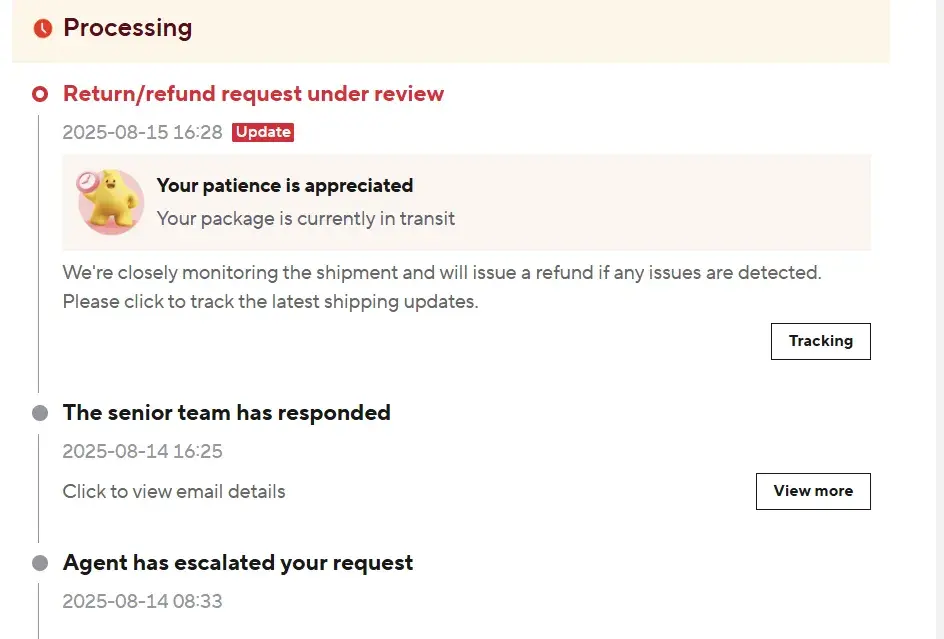Click the red Update badge
944x639 pixels.
263,132
